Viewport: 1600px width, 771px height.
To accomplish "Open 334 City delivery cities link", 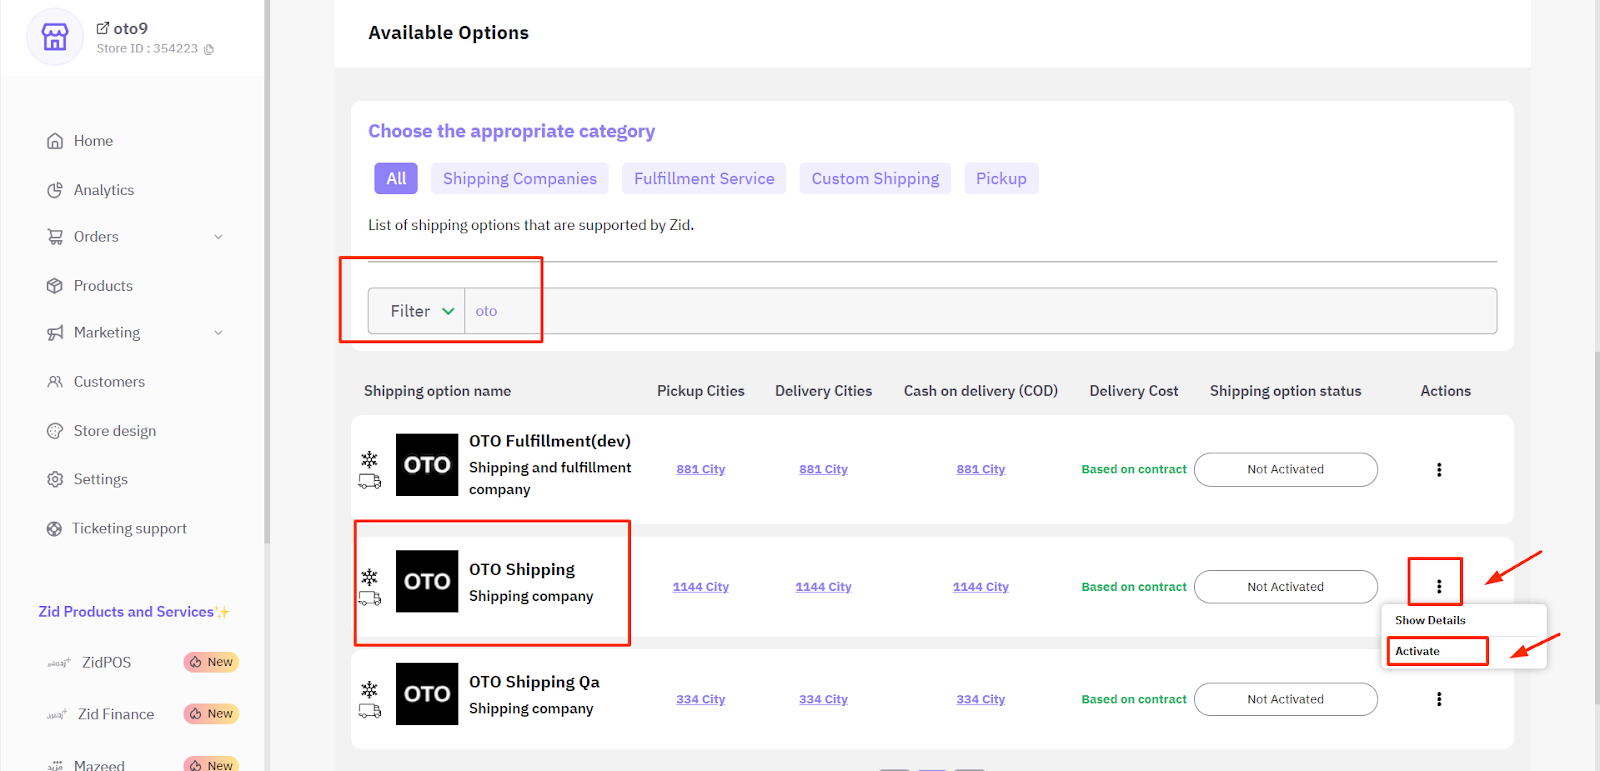I will click(823, 699).
